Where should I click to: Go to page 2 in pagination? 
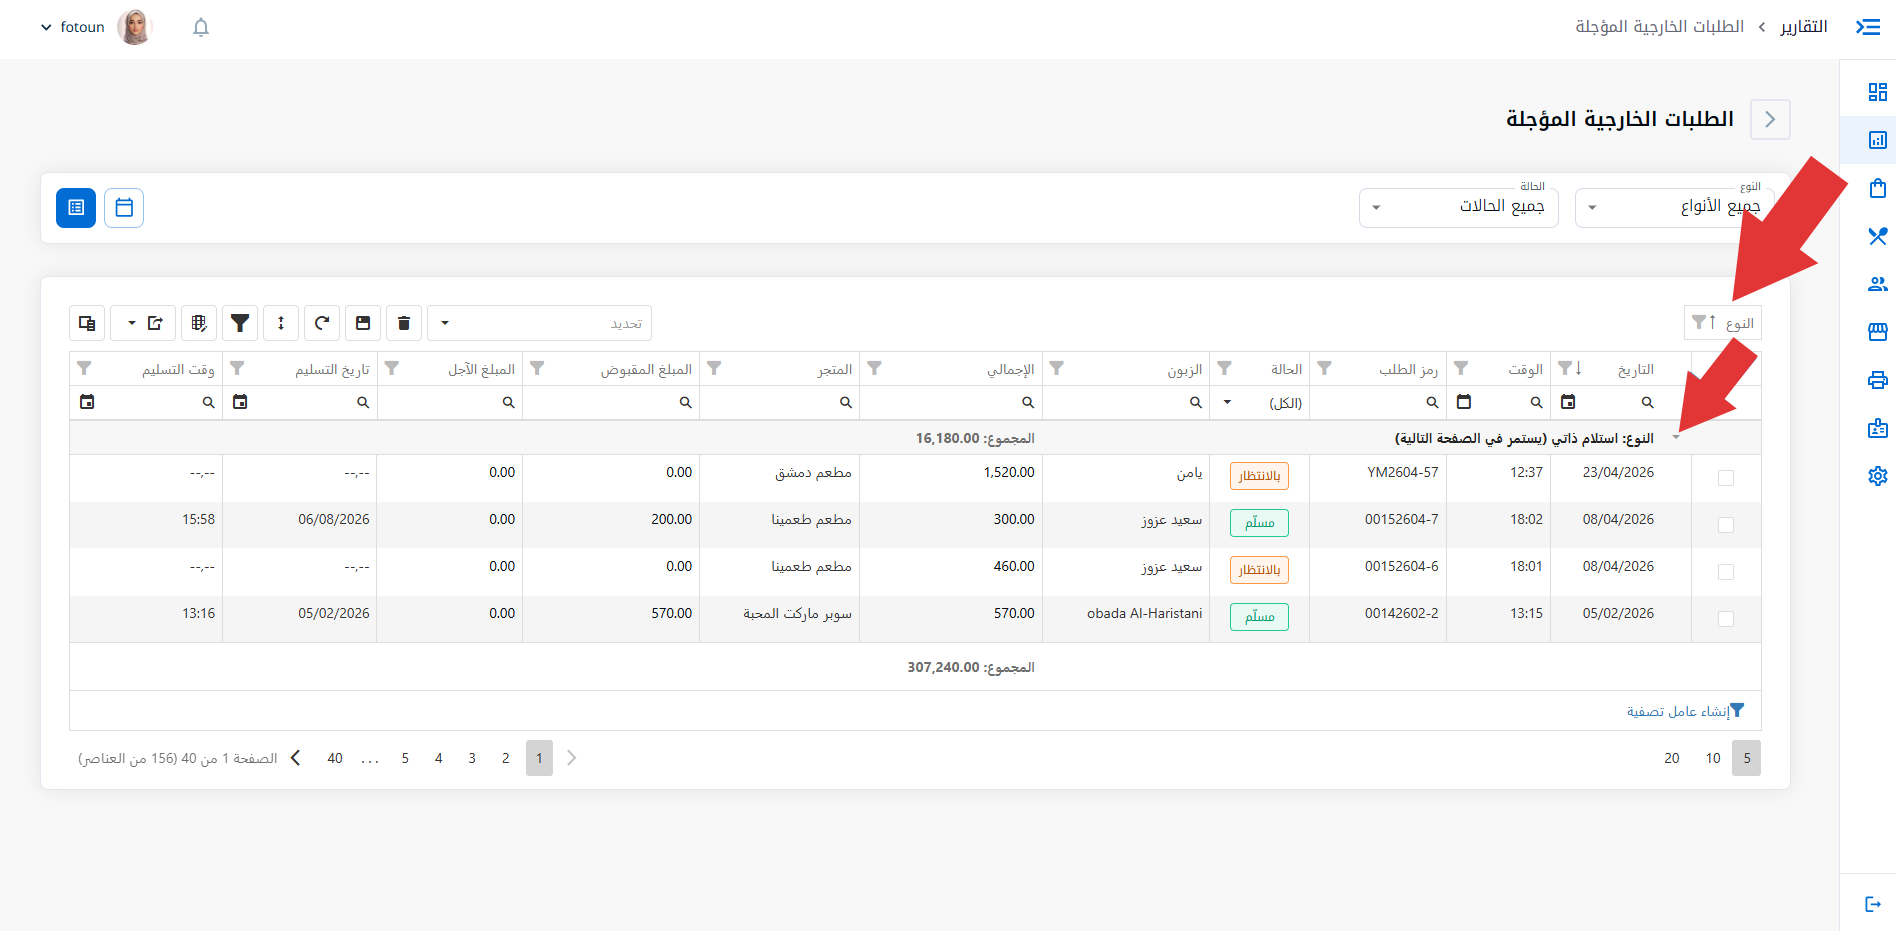coord(506,758)
